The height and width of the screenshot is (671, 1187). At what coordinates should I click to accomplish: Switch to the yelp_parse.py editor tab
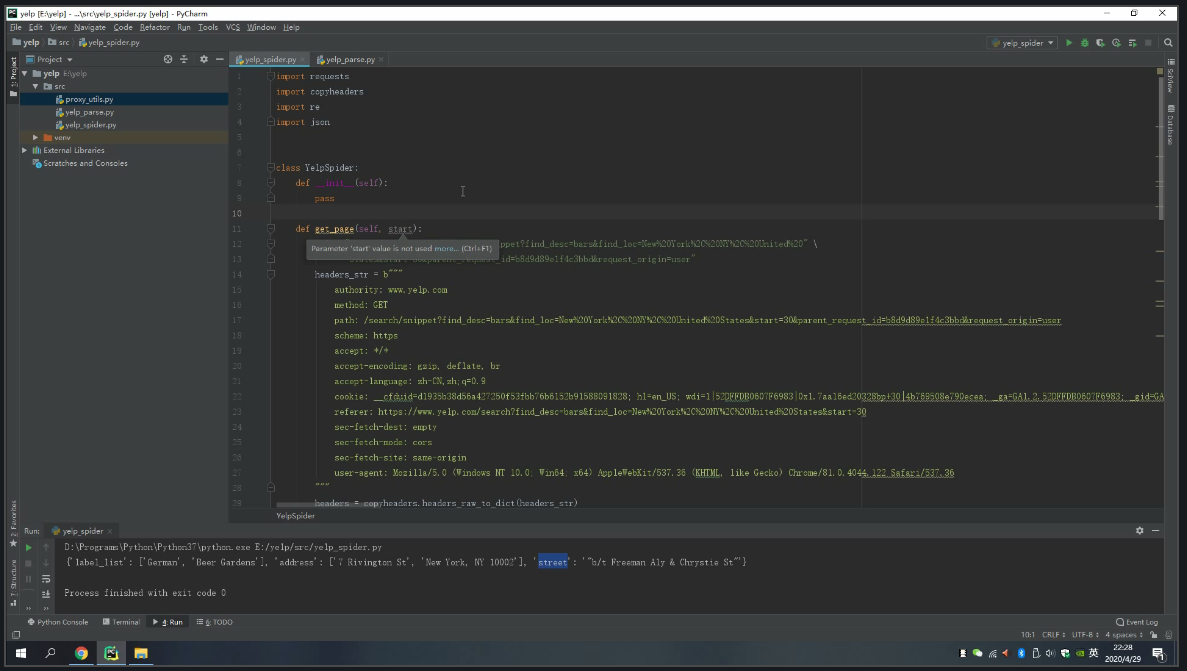345,59
